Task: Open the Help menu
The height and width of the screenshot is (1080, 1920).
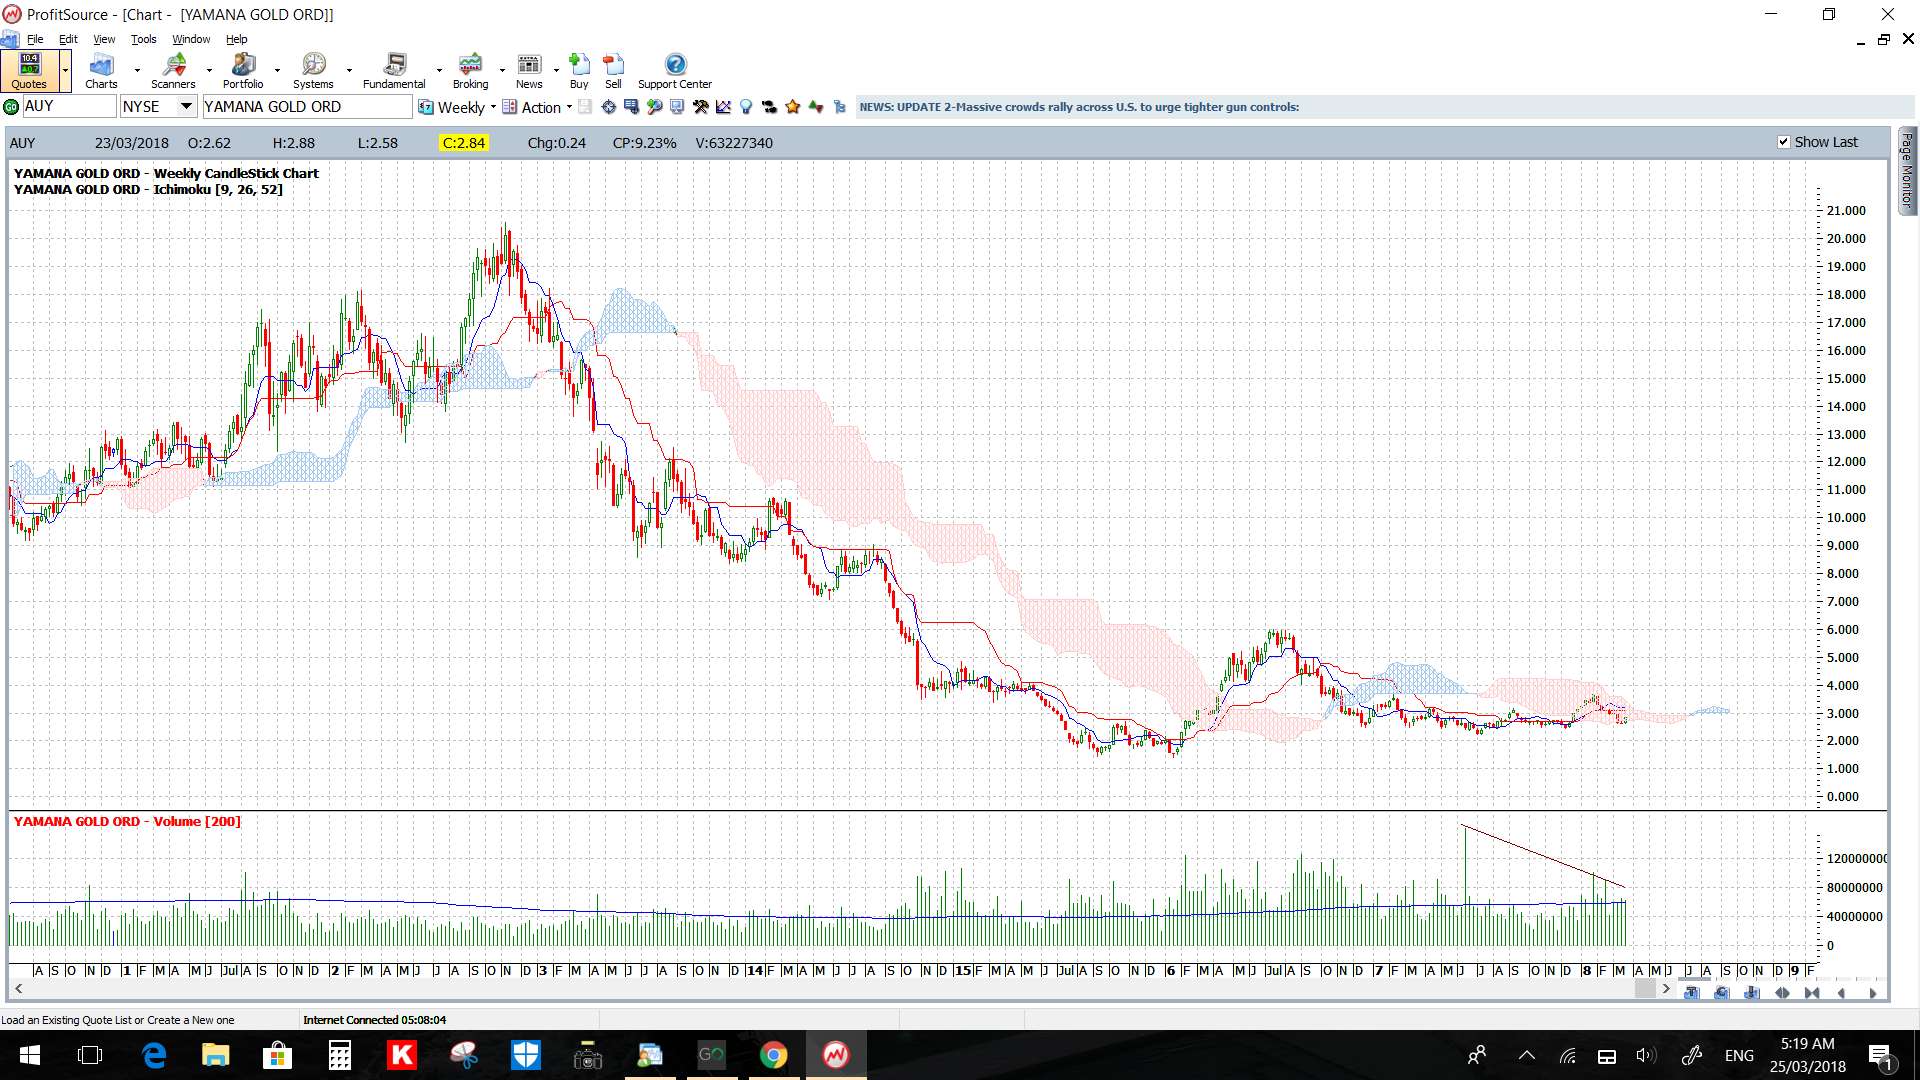Action: [x=236, y=39]
